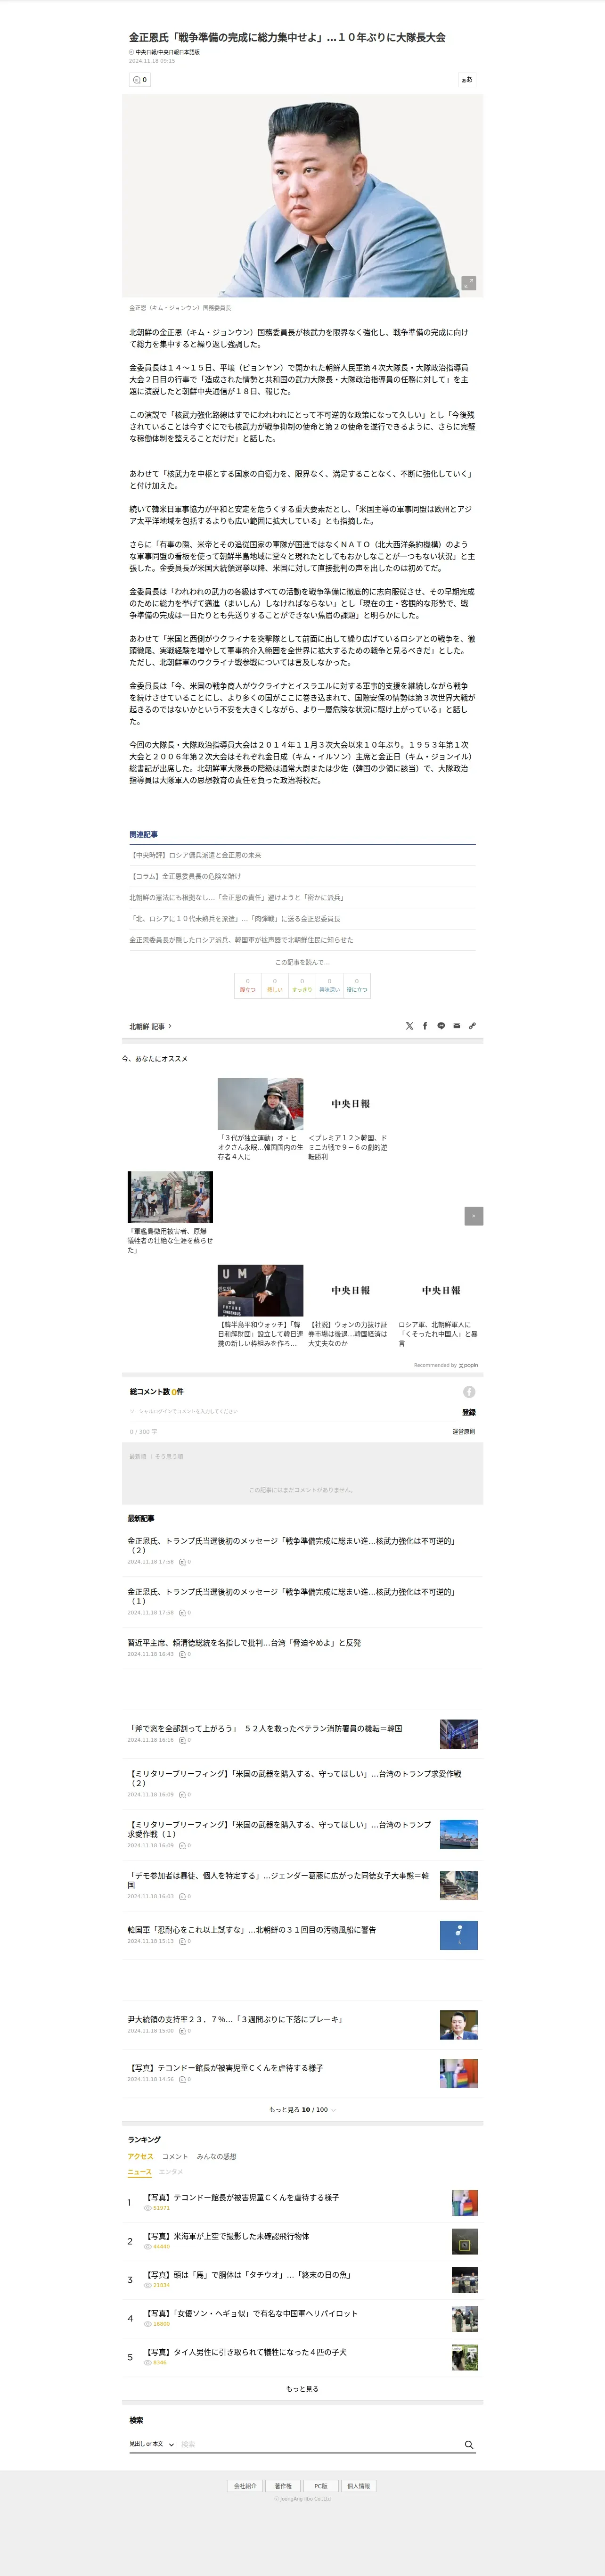React with '腹立つ' emotion button
605x2576 pixels.
point(247,985)
